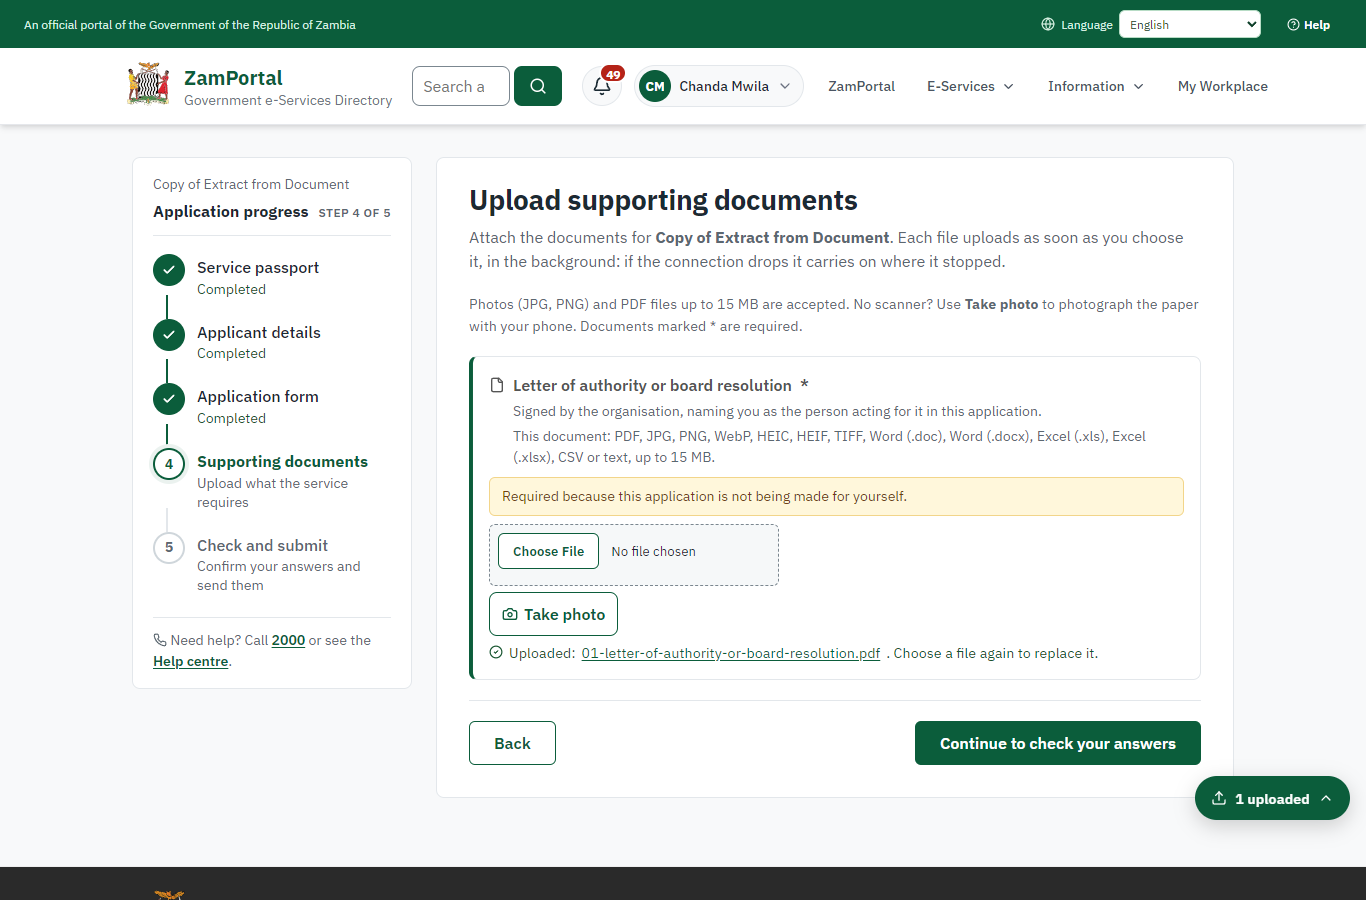Click the Application form completed checkmark
The width and height of the screenshot is (1366, 900).
169,399
